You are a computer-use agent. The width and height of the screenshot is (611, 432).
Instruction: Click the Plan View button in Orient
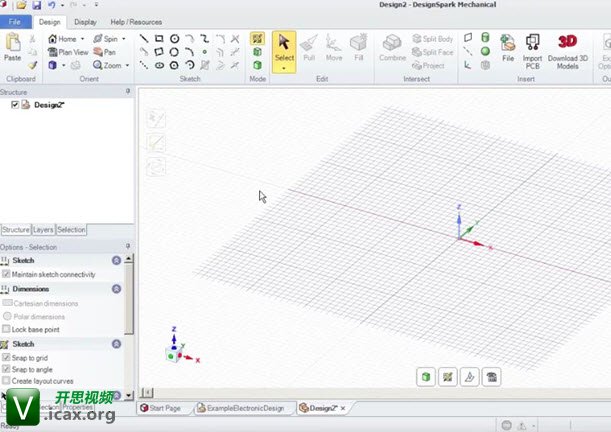click(x=68, y=52)
